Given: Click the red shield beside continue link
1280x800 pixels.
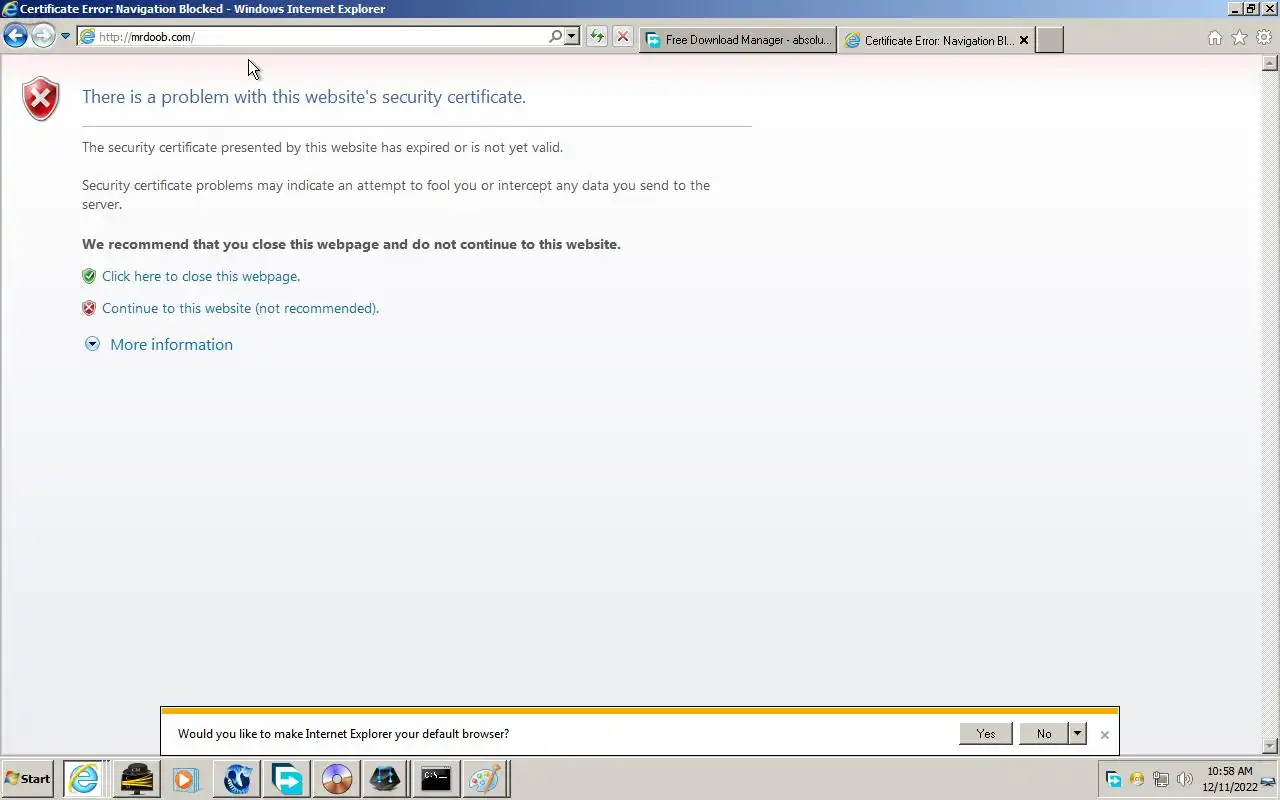Looking at the screenshot, I should [x=89, y=308].
